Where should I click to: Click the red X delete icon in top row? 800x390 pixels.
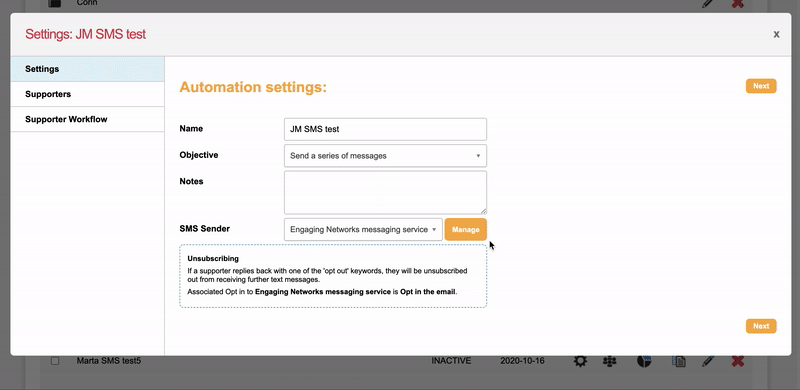(x=737, y=3)
